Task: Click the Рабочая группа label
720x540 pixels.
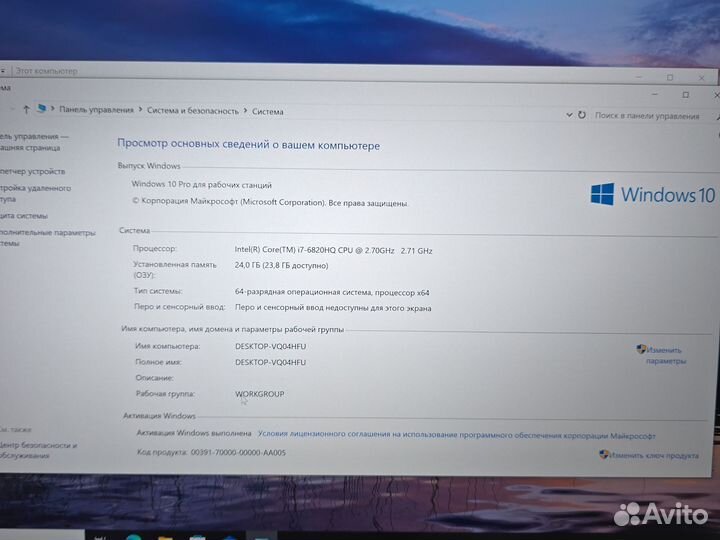Action: coord(165,394)
